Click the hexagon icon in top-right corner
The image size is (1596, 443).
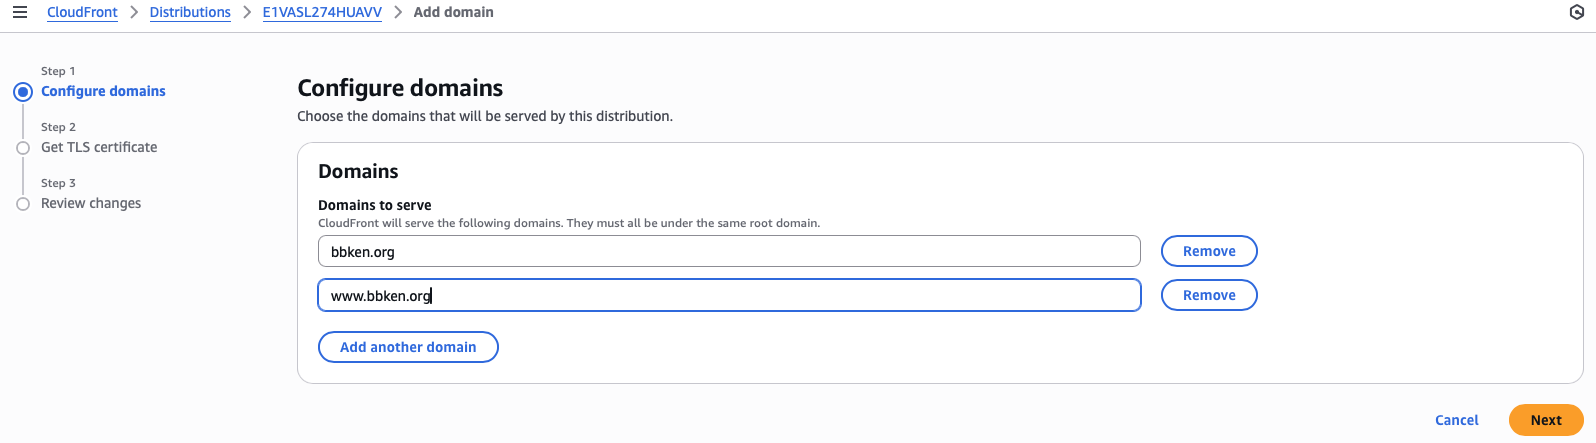coord(1577,13)
